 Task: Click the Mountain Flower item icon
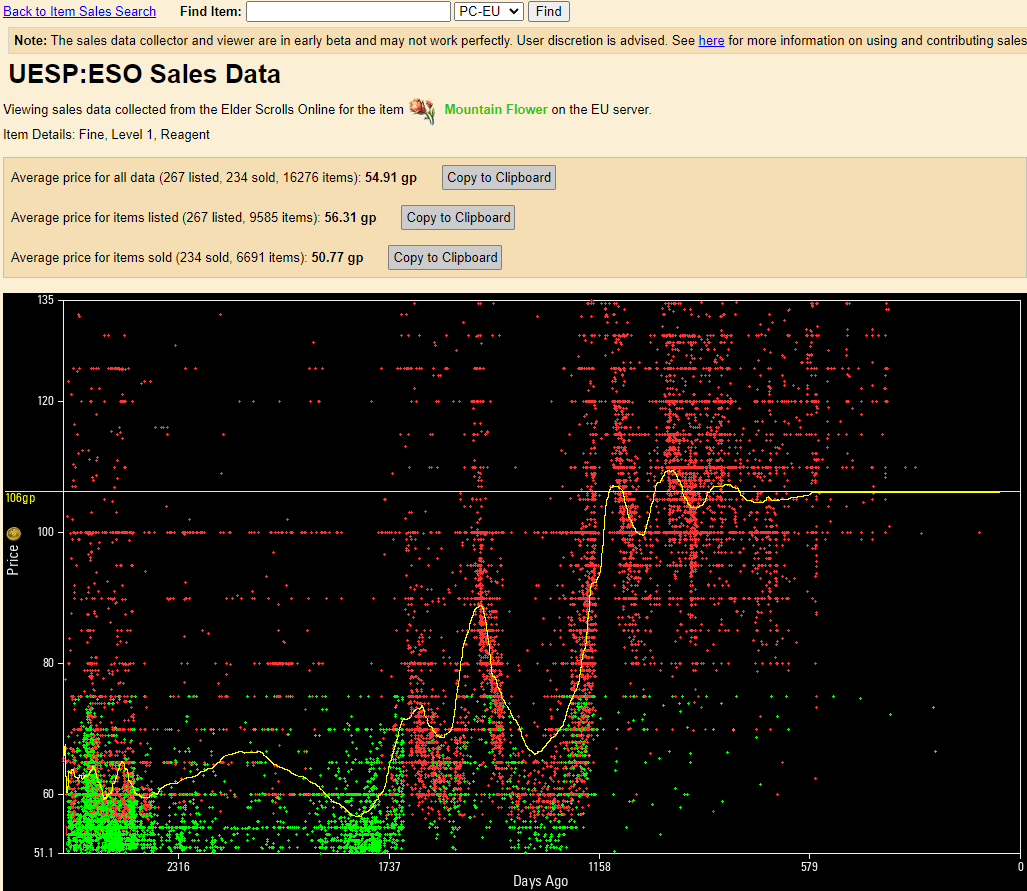point(422,110)
